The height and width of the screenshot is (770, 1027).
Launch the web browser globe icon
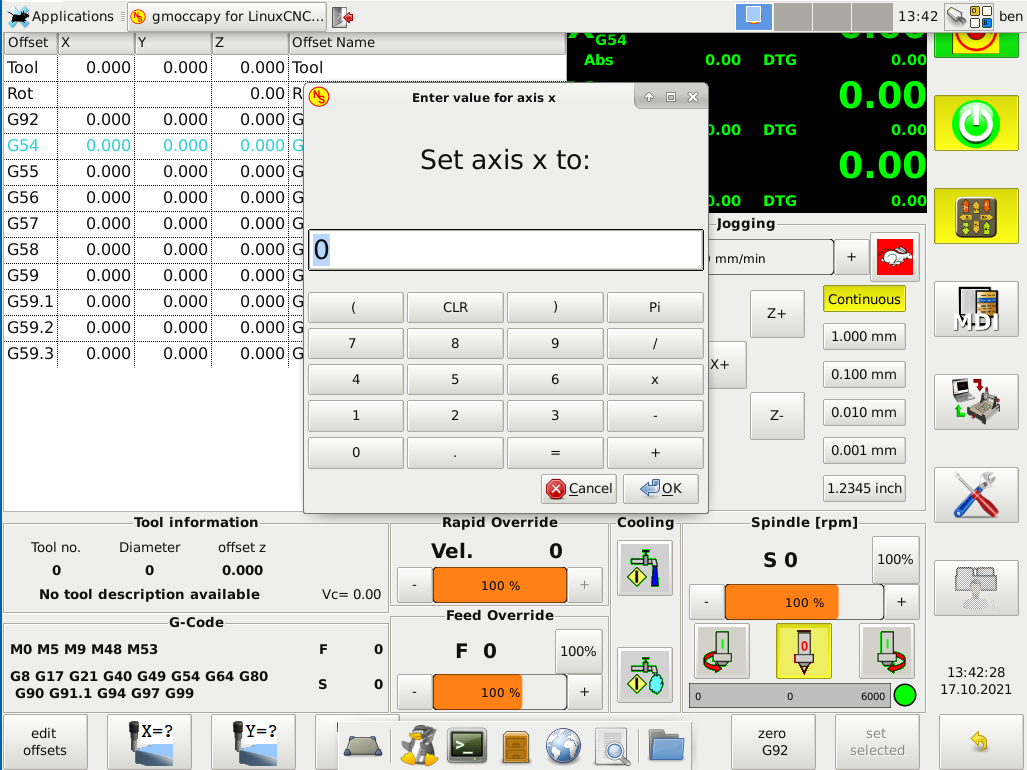[563, 746]
